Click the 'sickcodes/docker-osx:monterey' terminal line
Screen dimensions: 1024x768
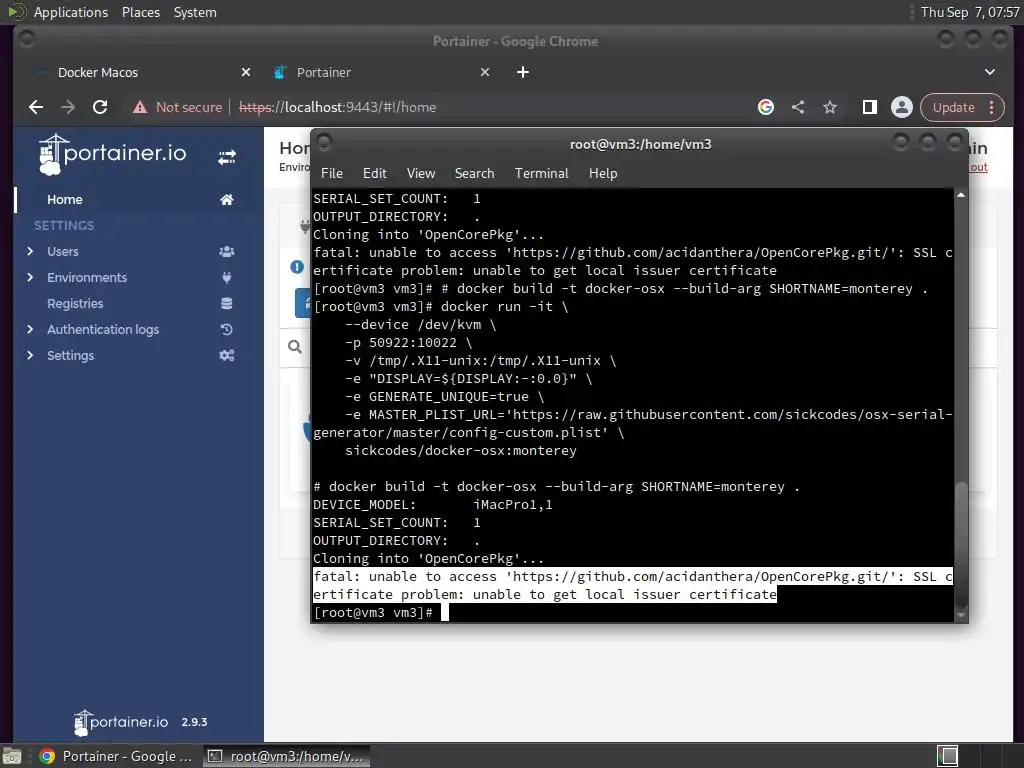(x=460, y=451)
